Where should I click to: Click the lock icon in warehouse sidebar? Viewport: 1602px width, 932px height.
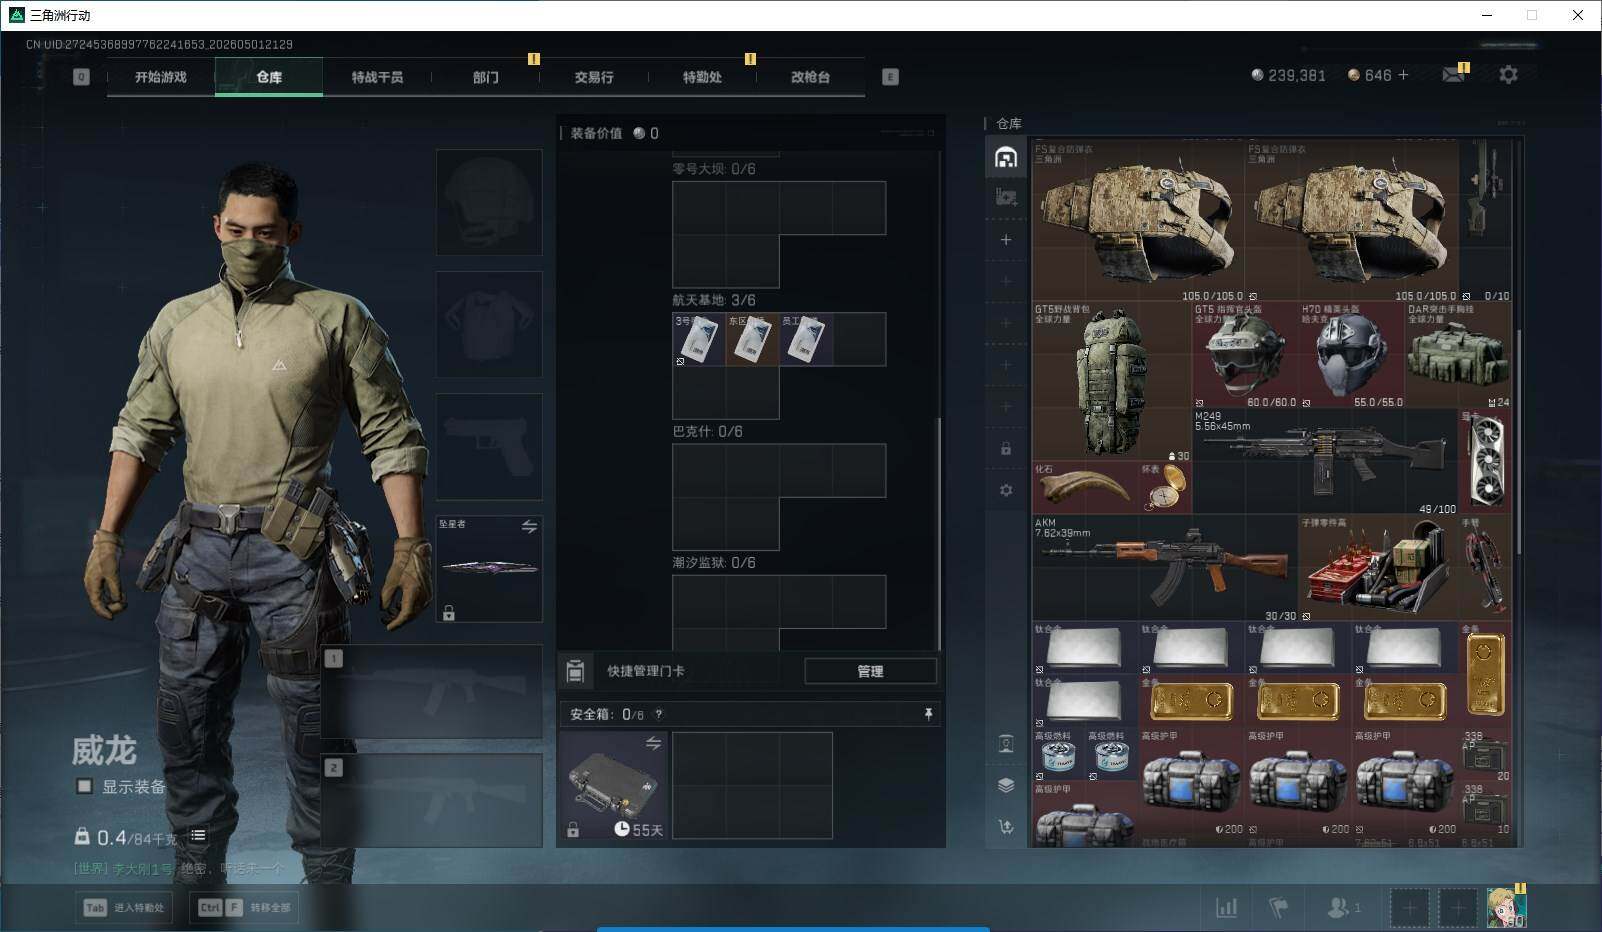click(1006, 449)
